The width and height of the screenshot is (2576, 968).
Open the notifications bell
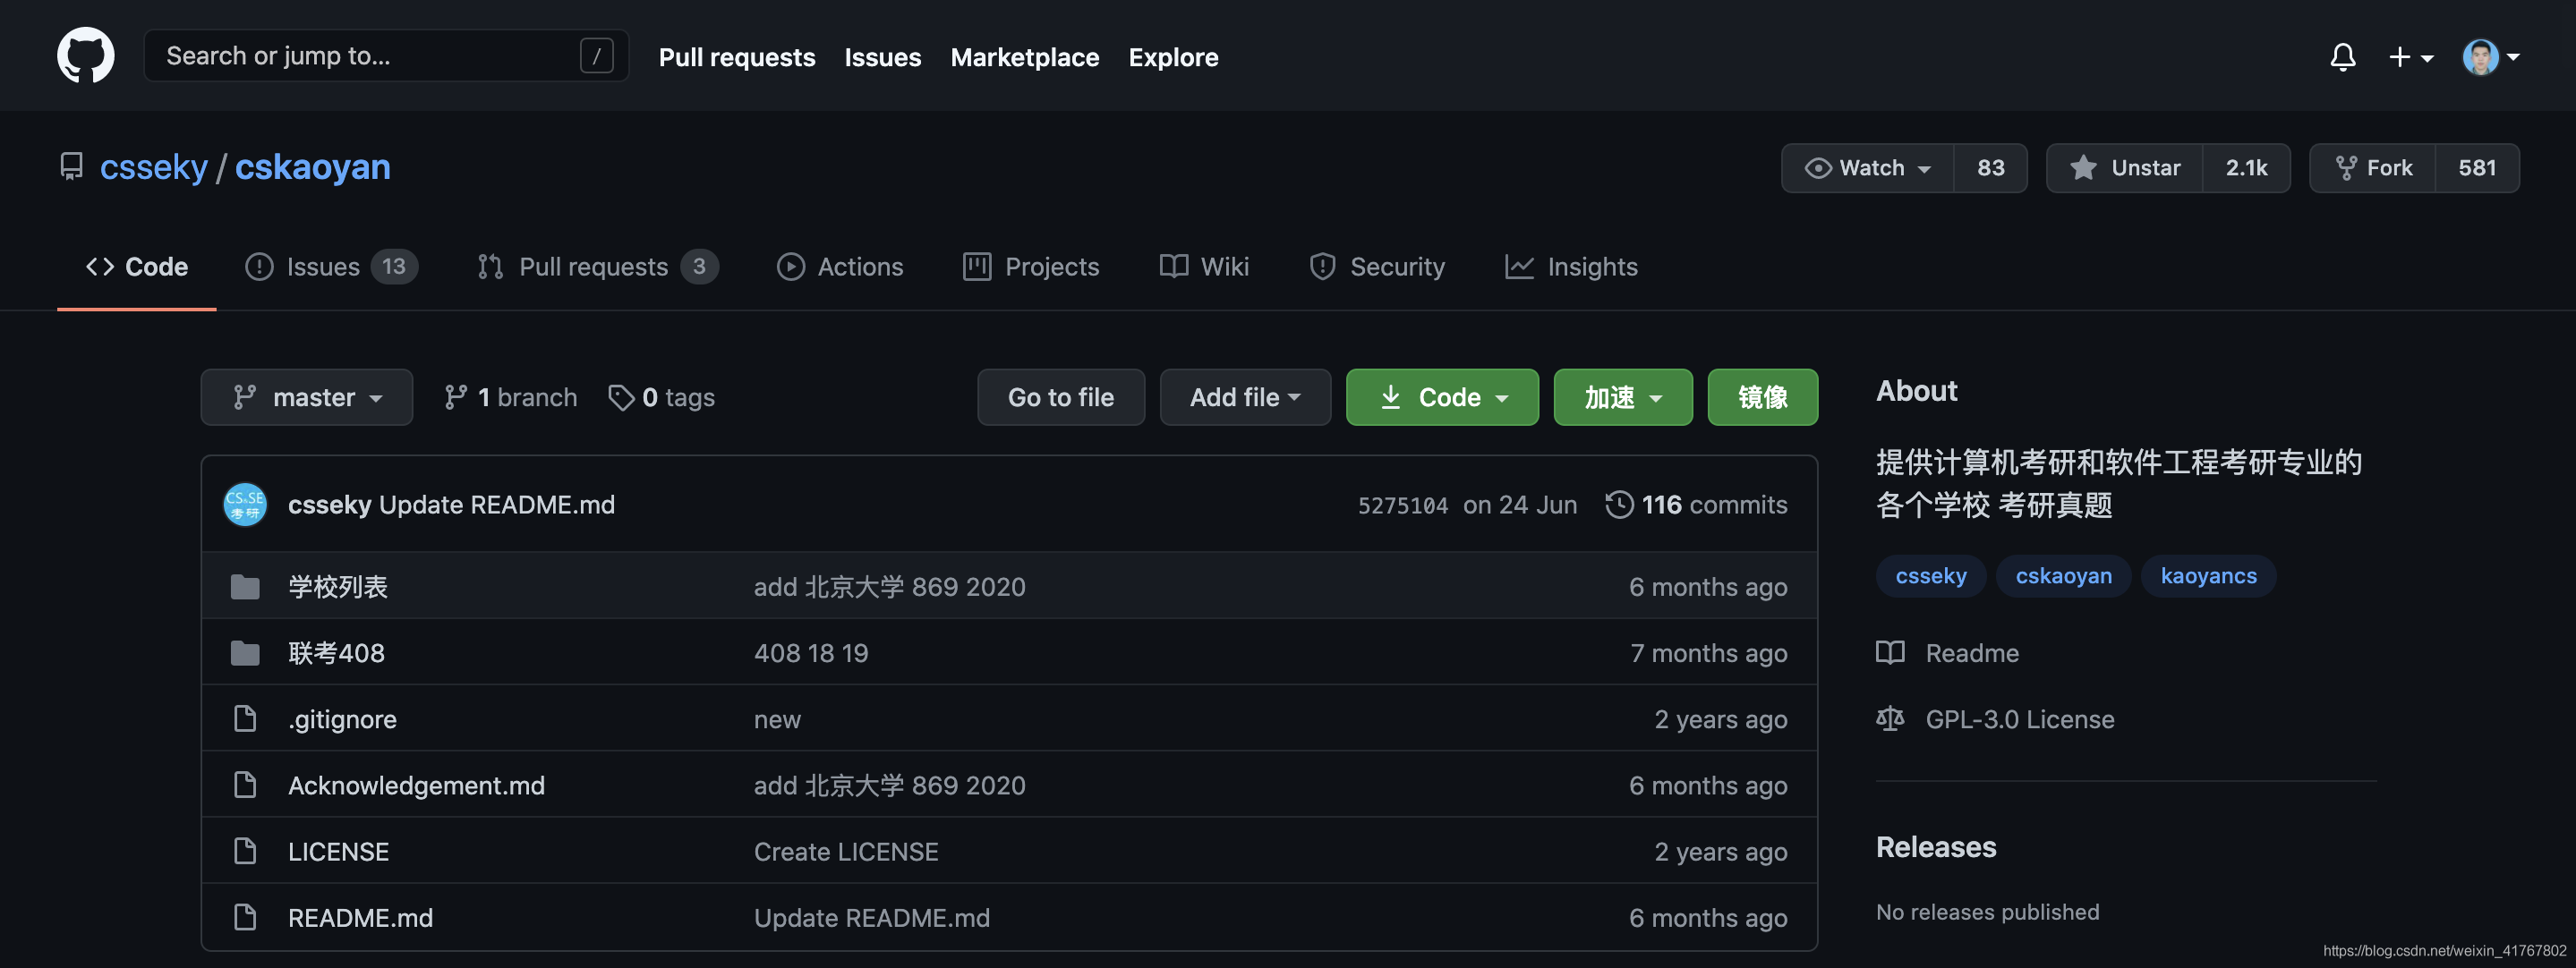tap(2342, 57)
